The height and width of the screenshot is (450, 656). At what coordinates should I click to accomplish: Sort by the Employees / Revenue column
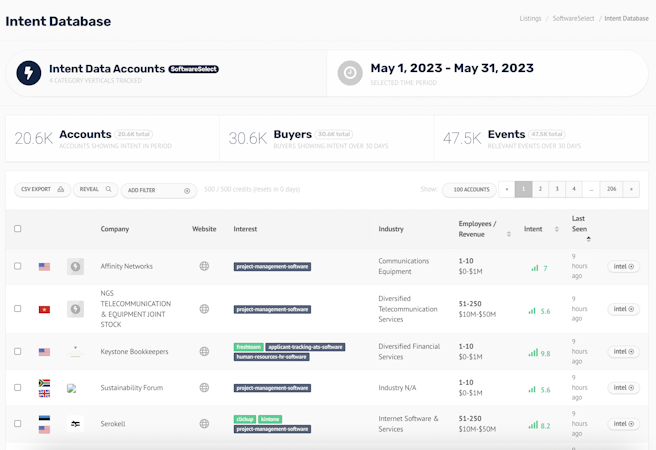pyautogui.click(x=509, y=233)
